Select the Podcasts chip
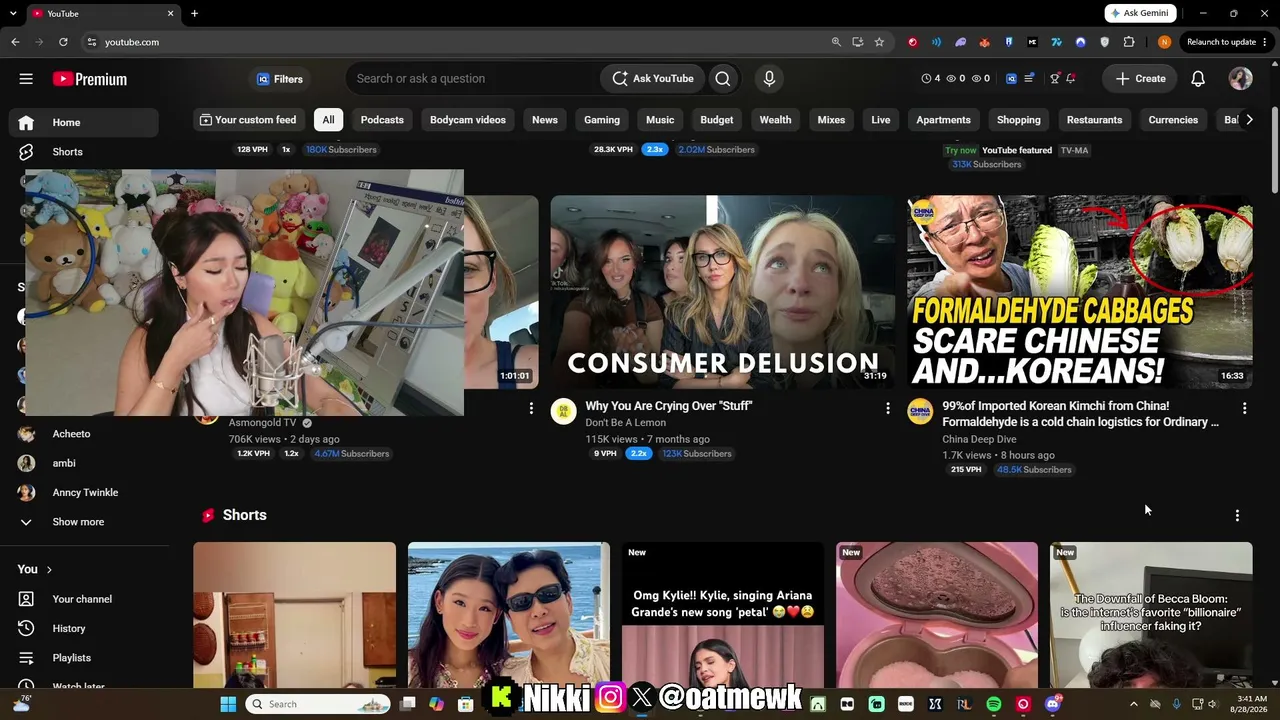Image resolution: width=1280 pixels, height=720 pixels. click(x=382, y=120)
